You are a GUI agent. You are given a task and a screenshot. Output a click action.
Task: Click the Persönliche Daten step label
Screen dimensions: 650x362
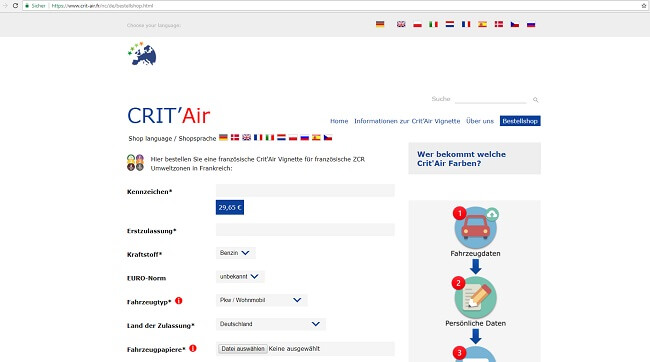point(475,323)
